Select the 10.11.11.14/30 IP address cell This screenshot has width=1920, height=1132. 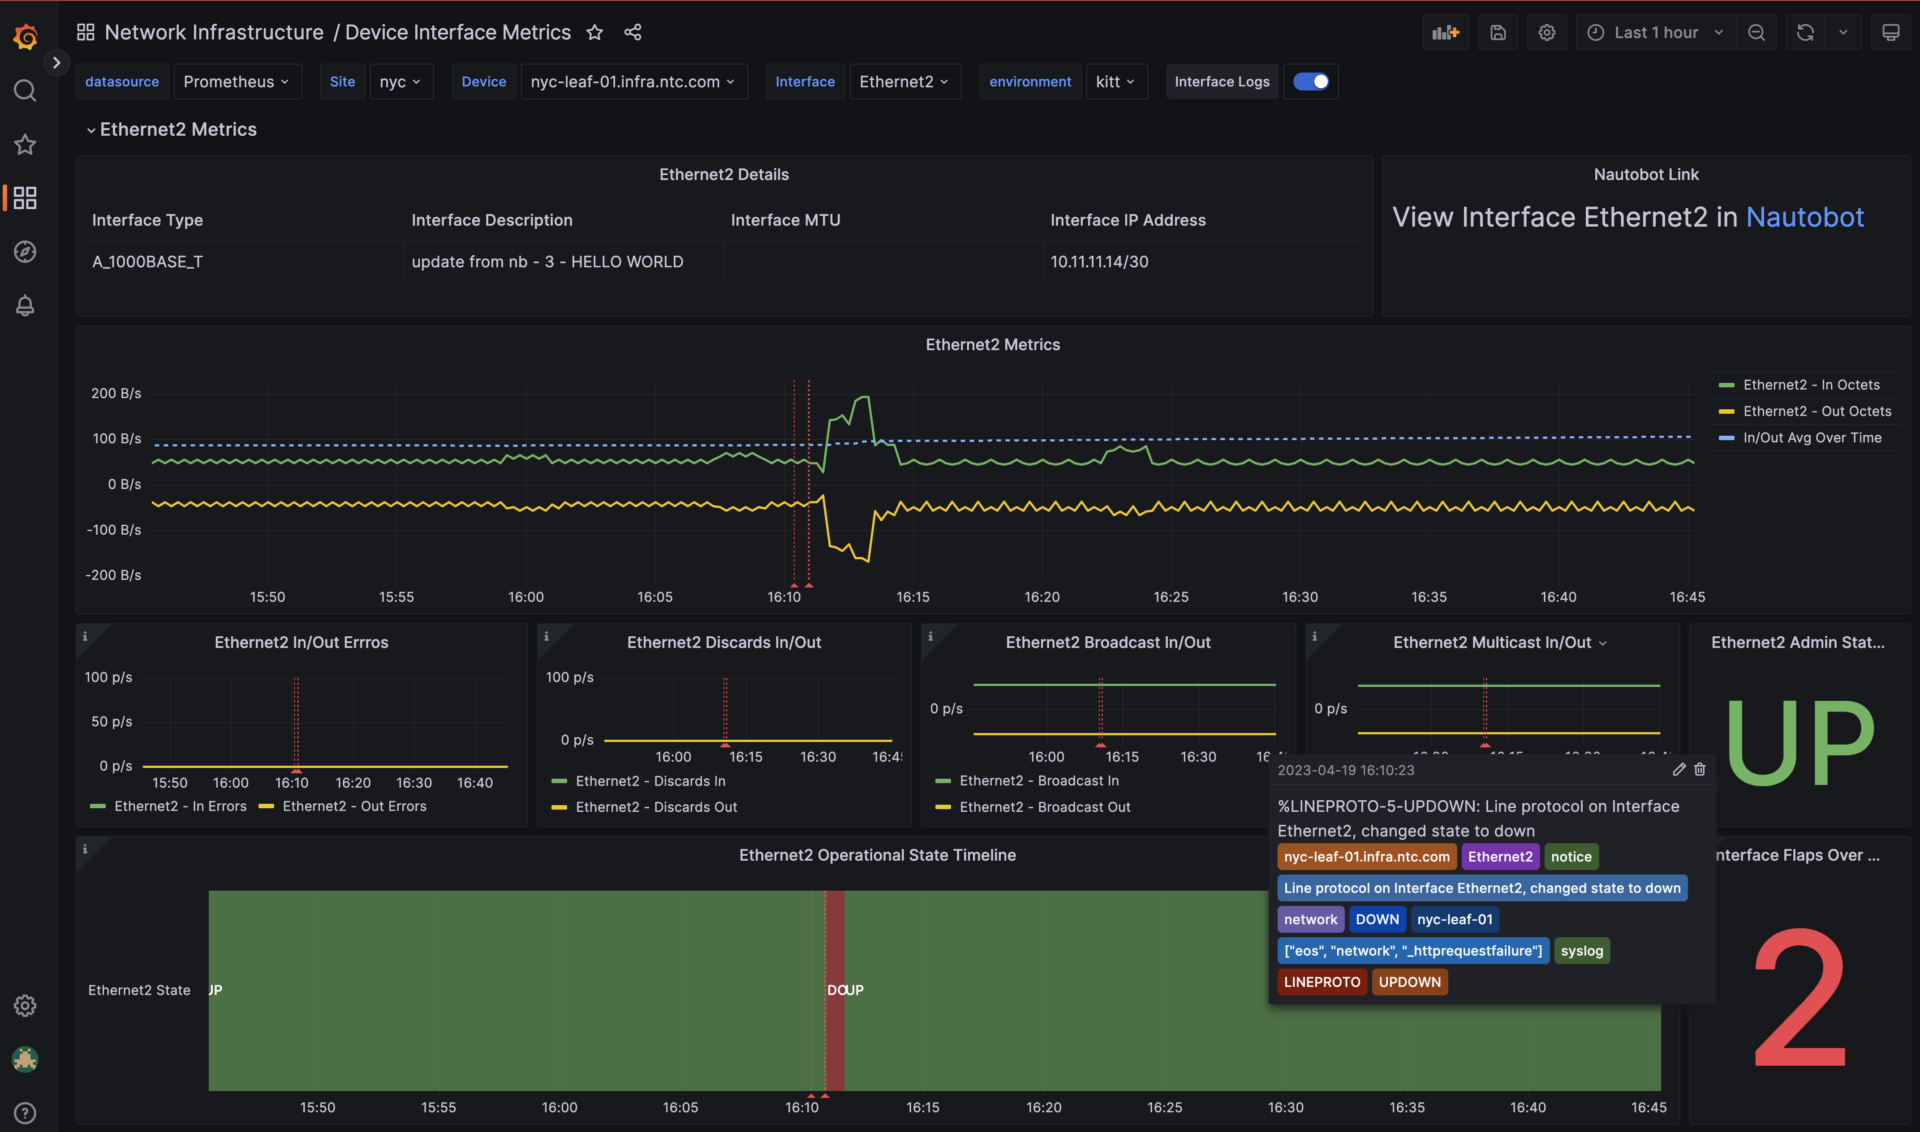pyautogui.click(x=1099, y=262)
